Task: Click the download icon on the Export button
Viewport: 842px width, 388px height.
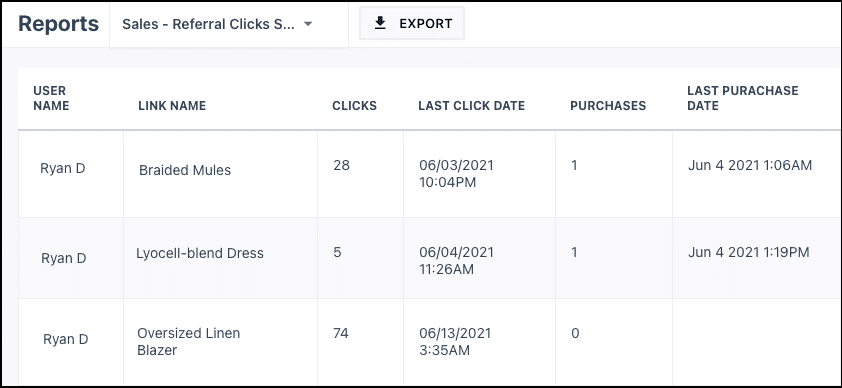Action: pos(380,23)
